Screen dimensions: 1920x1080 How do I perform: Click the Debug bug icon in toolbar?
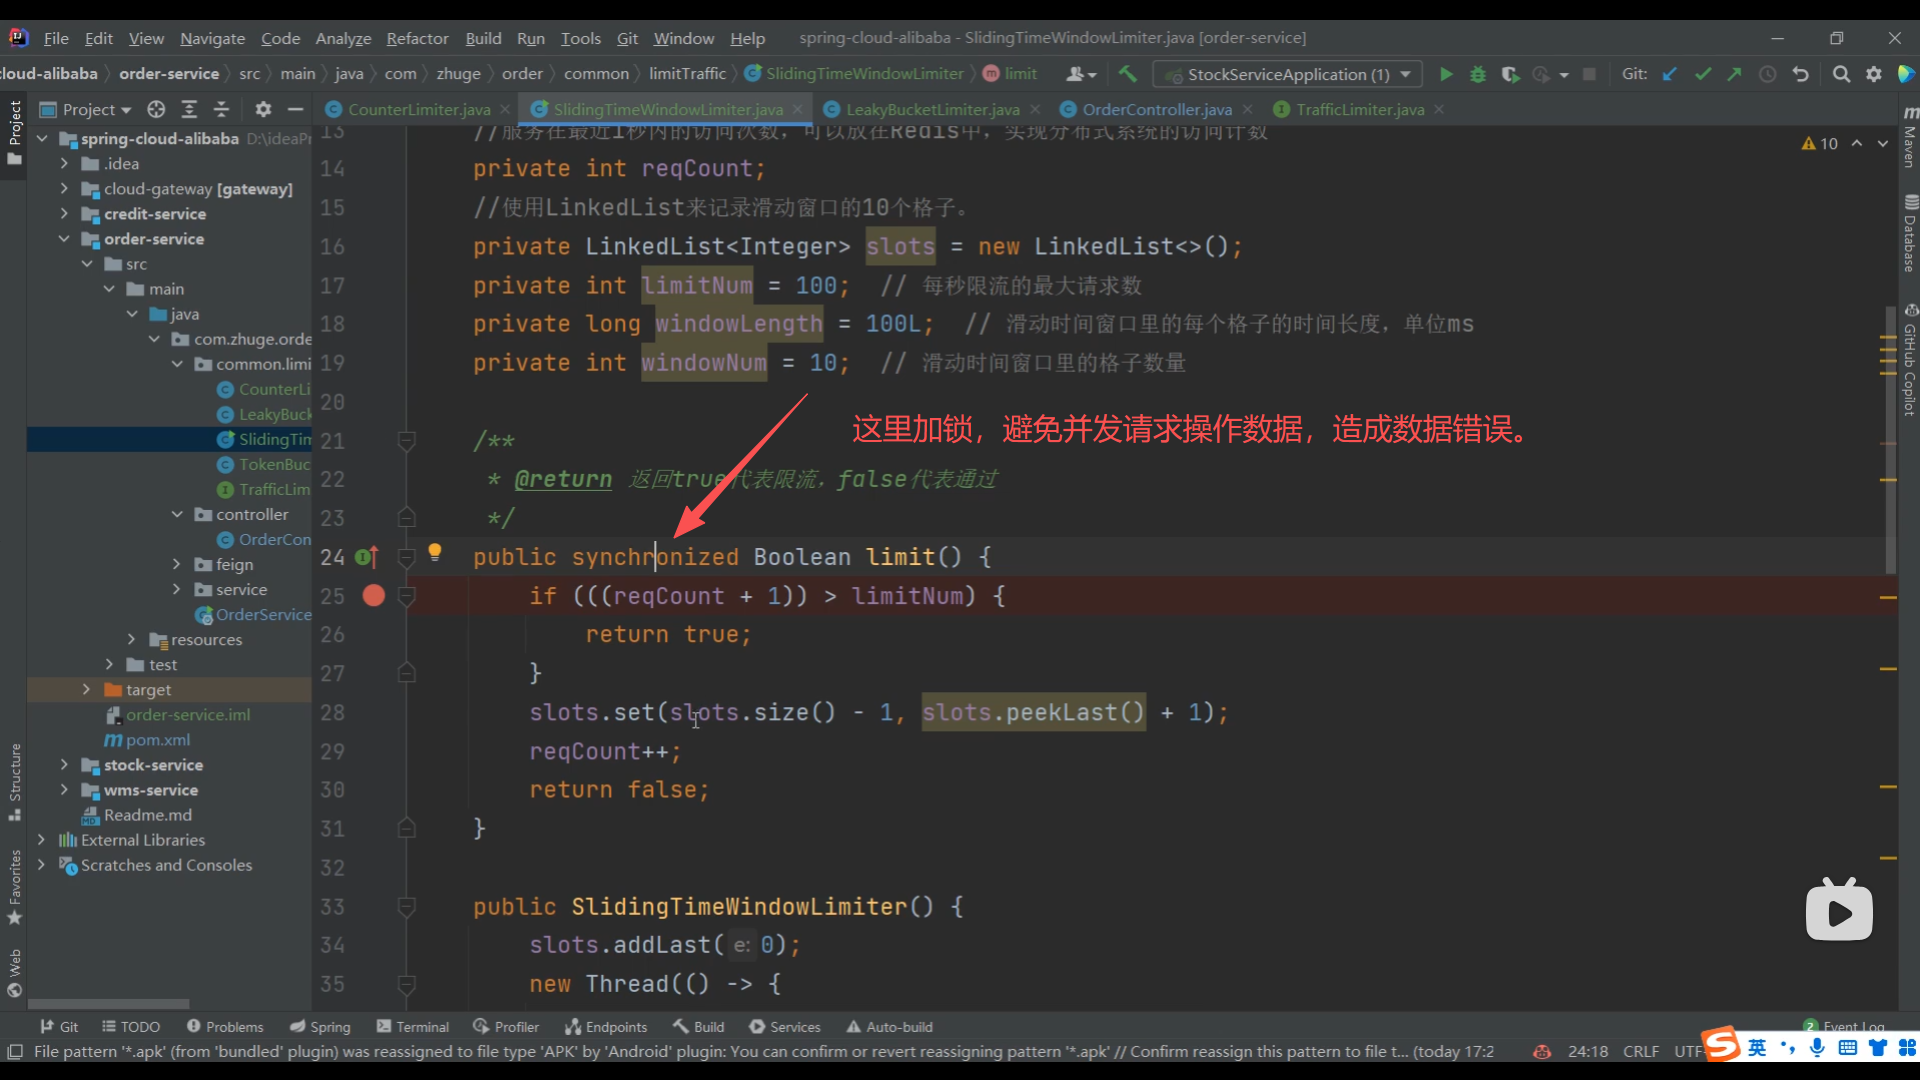[x=1478, y=74]
